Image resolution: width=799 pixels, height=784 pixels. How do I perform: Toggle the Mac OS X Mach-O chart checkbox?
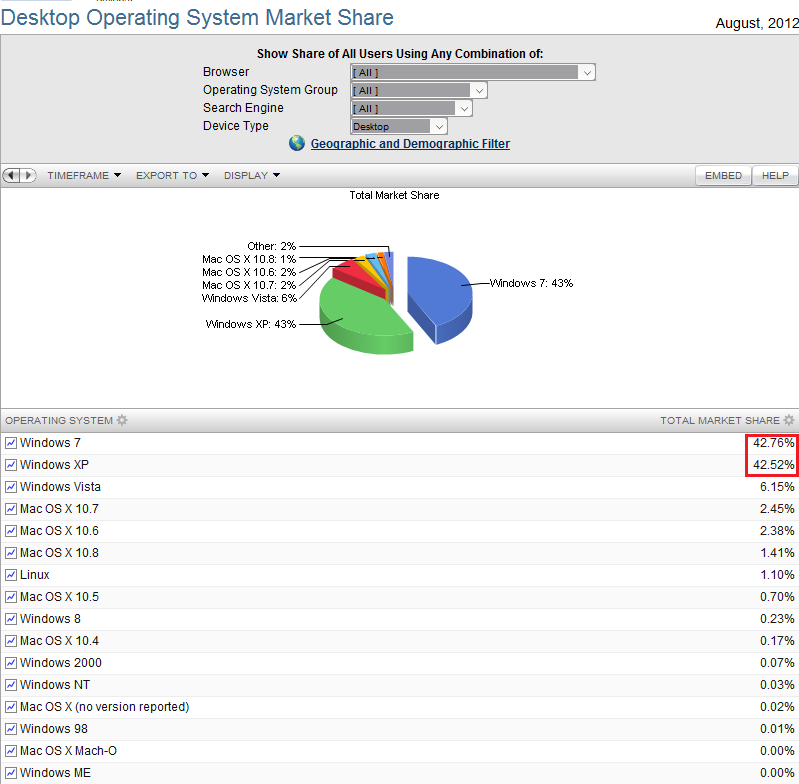pos(11,751)
